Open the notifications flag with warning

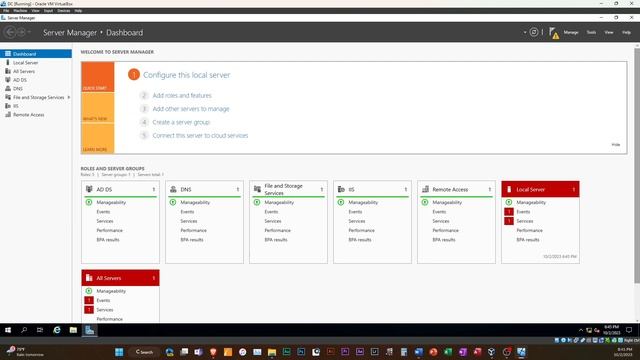554,33
